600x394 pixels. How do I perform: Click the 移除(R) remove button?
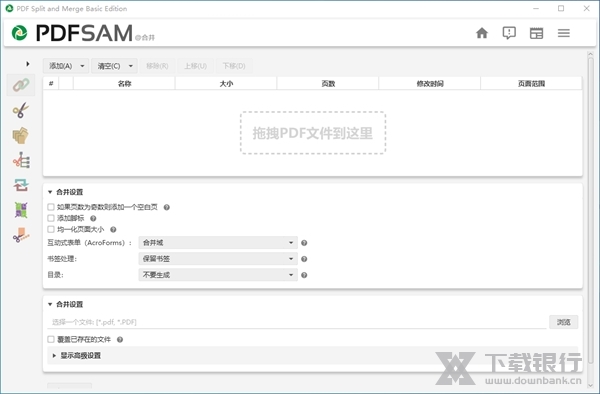[x=157, y=66]
